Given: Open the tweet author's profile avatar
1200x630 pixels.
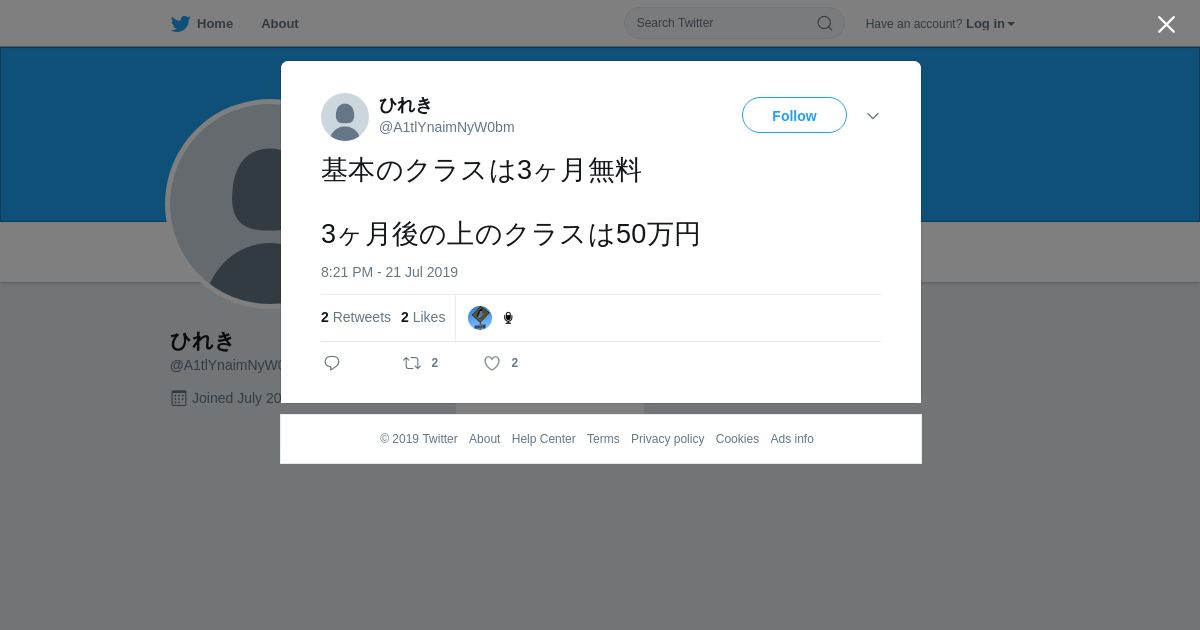Looking at the screenshot, I should tap(345, 117).
